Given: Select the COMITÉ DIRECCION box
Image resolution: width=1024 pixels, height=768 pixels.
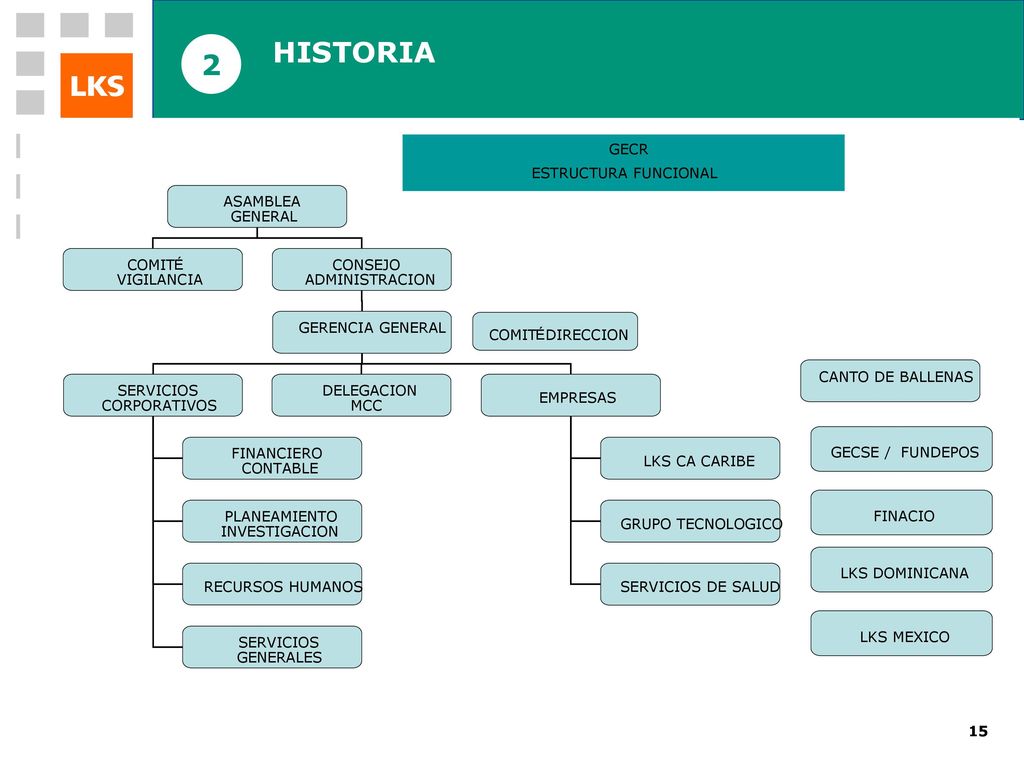Looking at the screenshot, I should (x=555, y=332).
